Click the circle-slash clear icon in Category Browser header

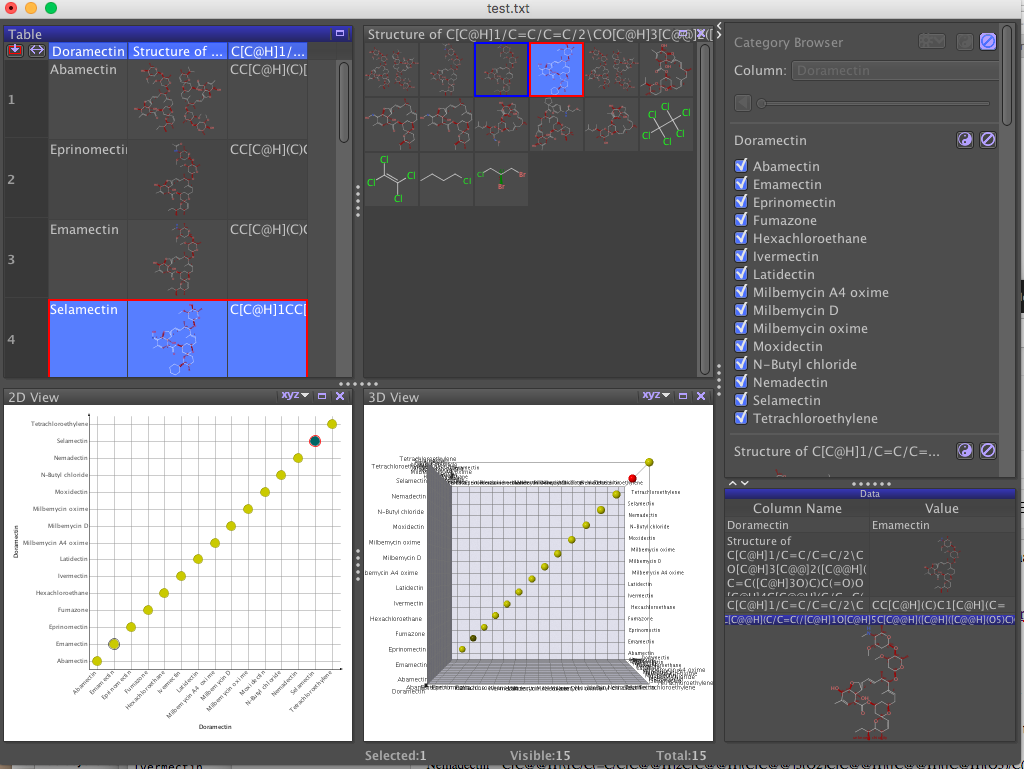(x=988, y=41)
